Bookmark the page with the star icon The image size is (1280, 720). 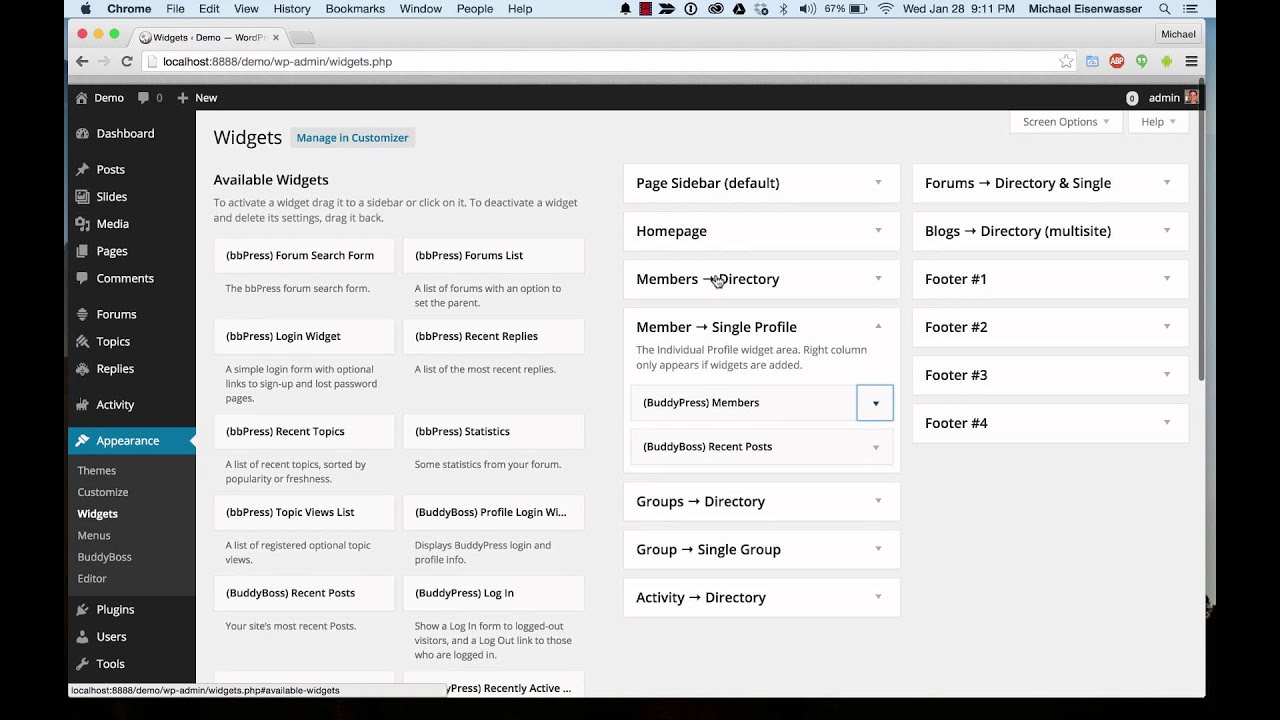point(1066,61)
